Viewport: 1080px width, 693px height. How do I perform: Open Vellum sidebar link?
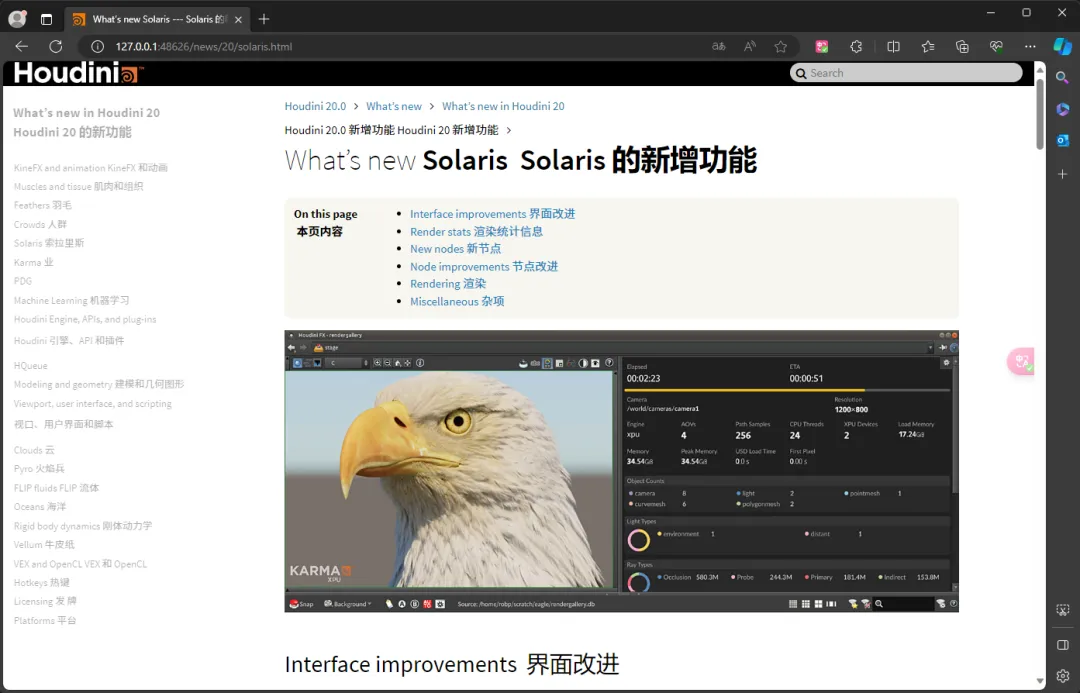[x=44, y=544]
